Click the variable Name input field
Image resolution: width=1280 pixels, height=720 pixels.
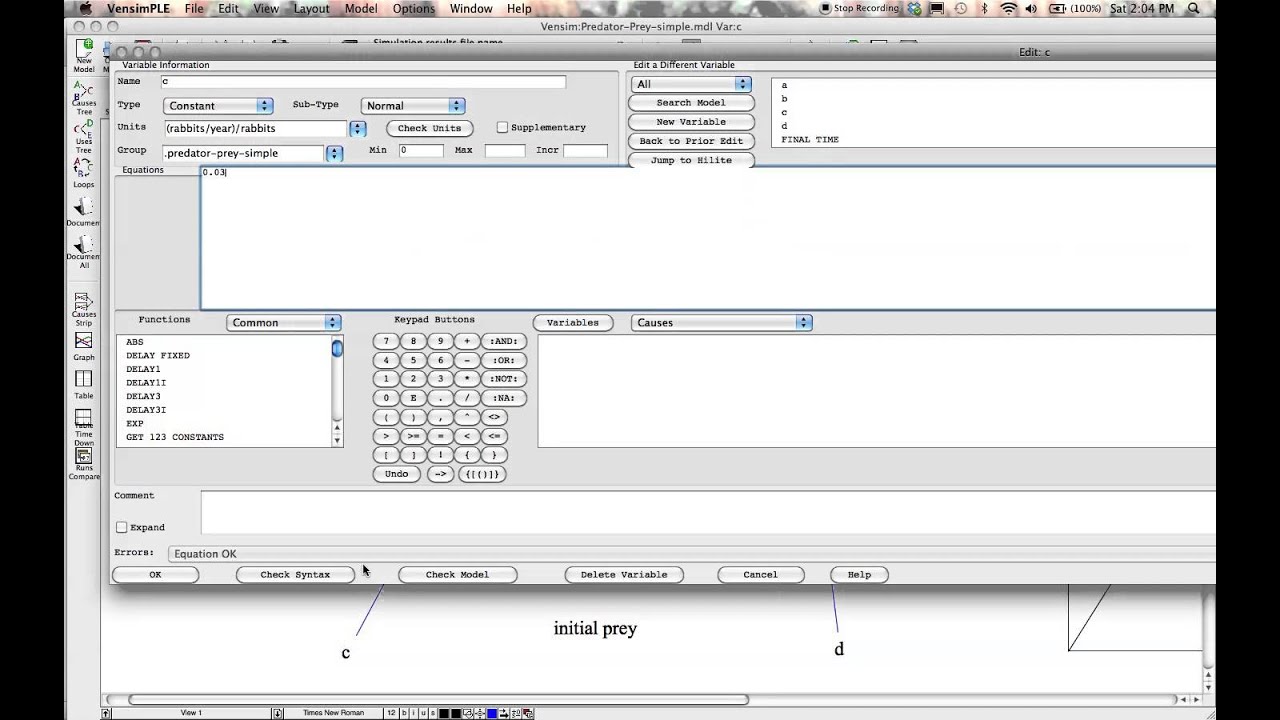pos(363,82)
